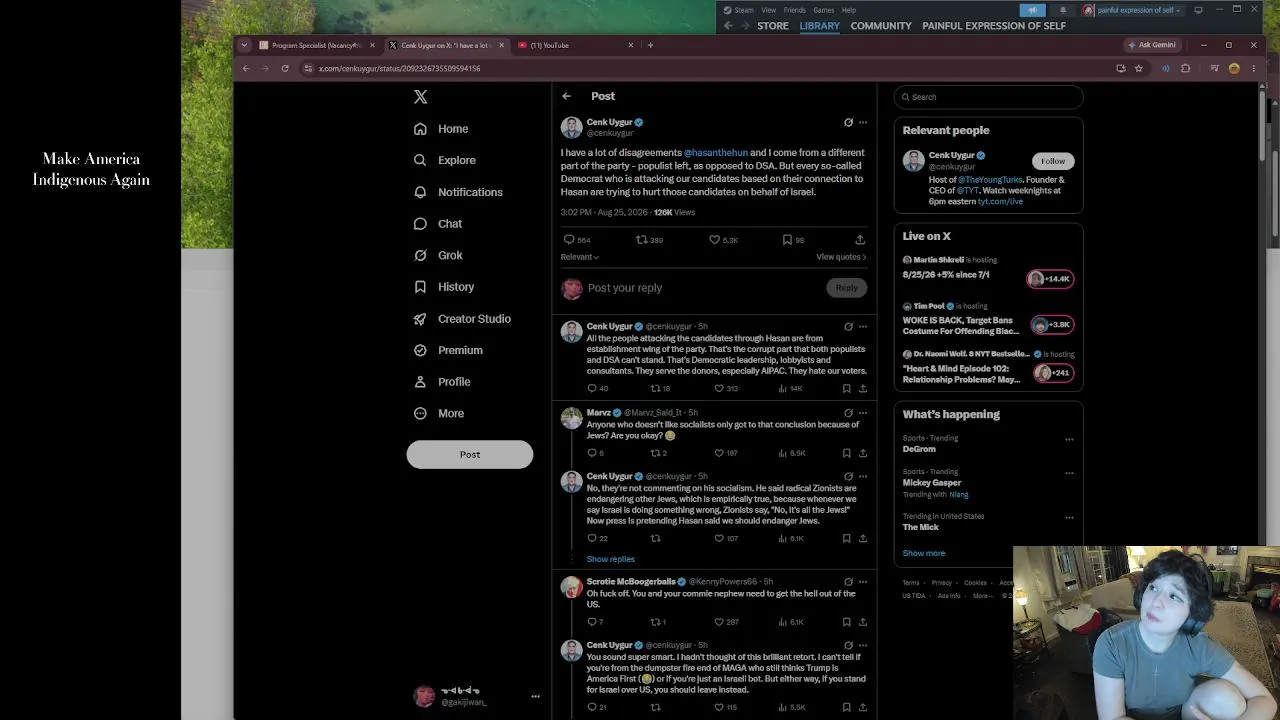Viewport: 1280px width, 720px height.
Task: Reload the page in Chrome
Action: 285,68
